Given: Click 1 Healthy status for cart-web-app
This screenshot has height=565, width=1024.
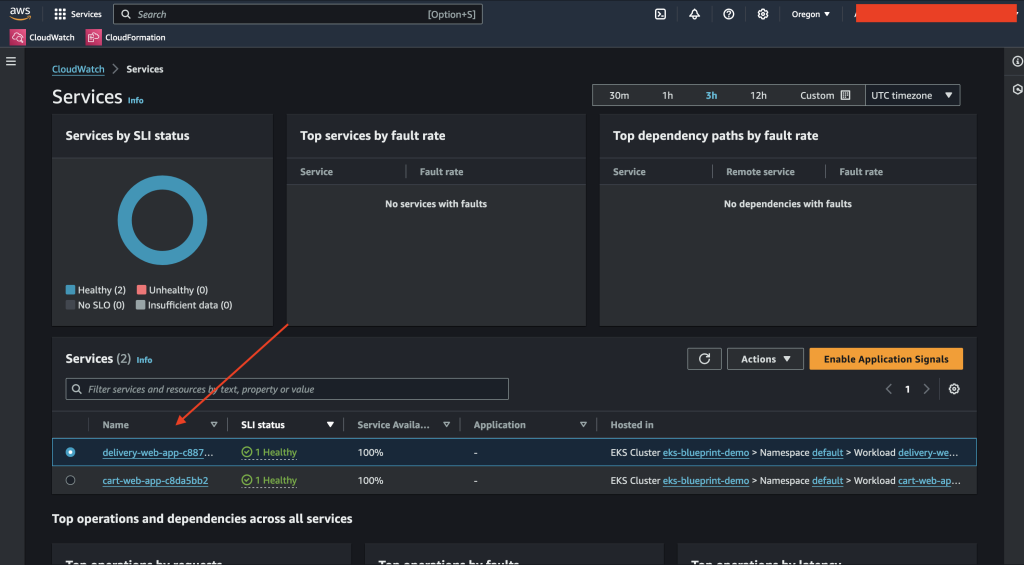Looking at the screenshot, I should 269,480.
